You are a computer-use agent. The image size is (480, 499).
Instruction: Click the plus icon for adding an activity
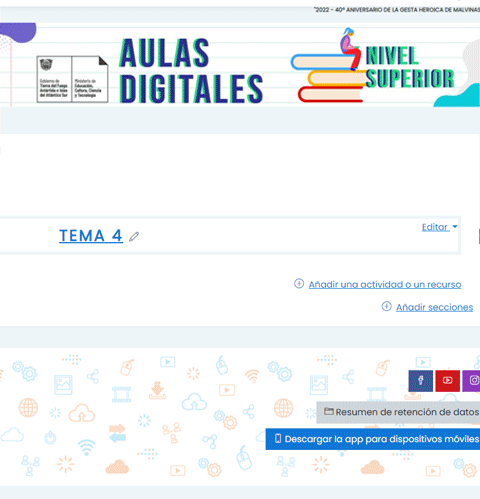[299, 284]
